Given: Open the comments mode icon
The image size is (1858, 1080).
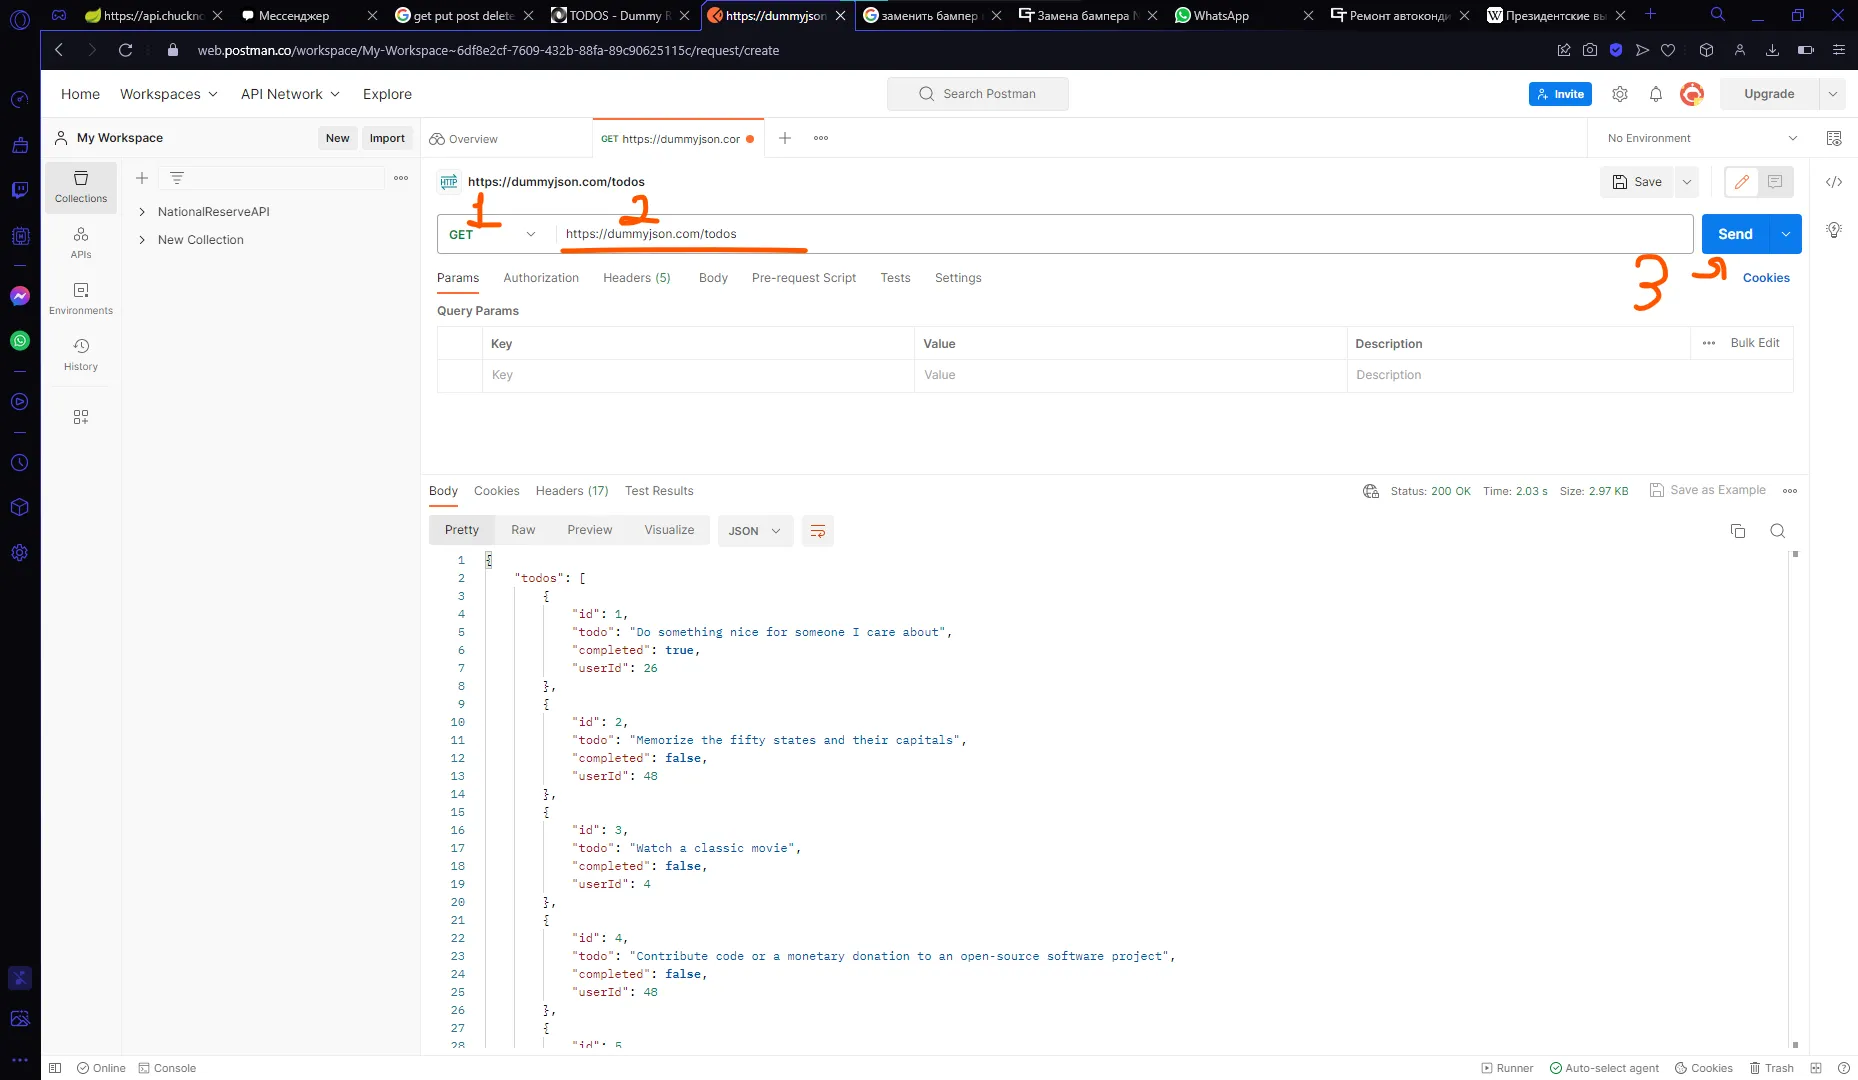Looking at the screenshot, I should 1775,182.
